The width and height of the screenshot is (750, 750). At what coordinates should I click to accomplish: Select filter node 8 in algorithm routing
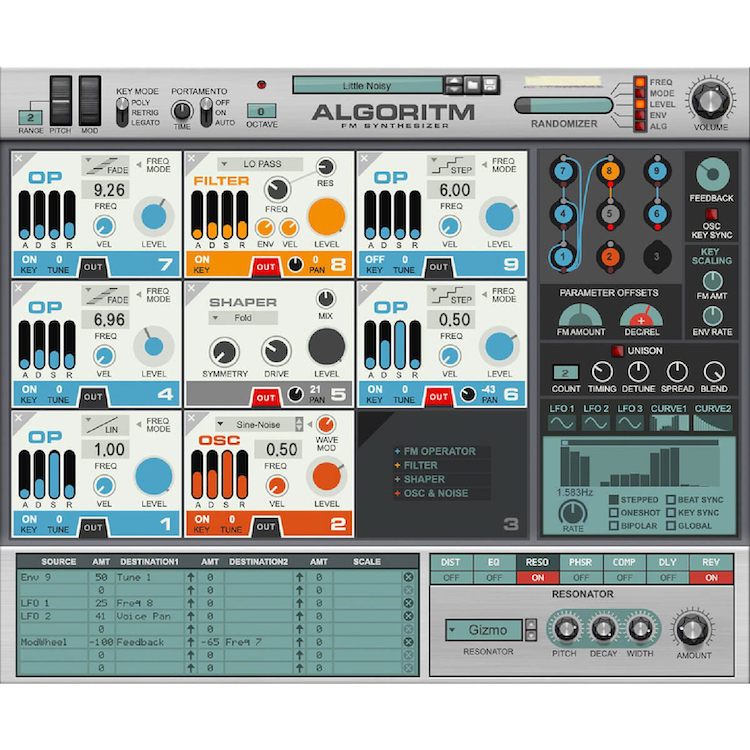[609, 171]
